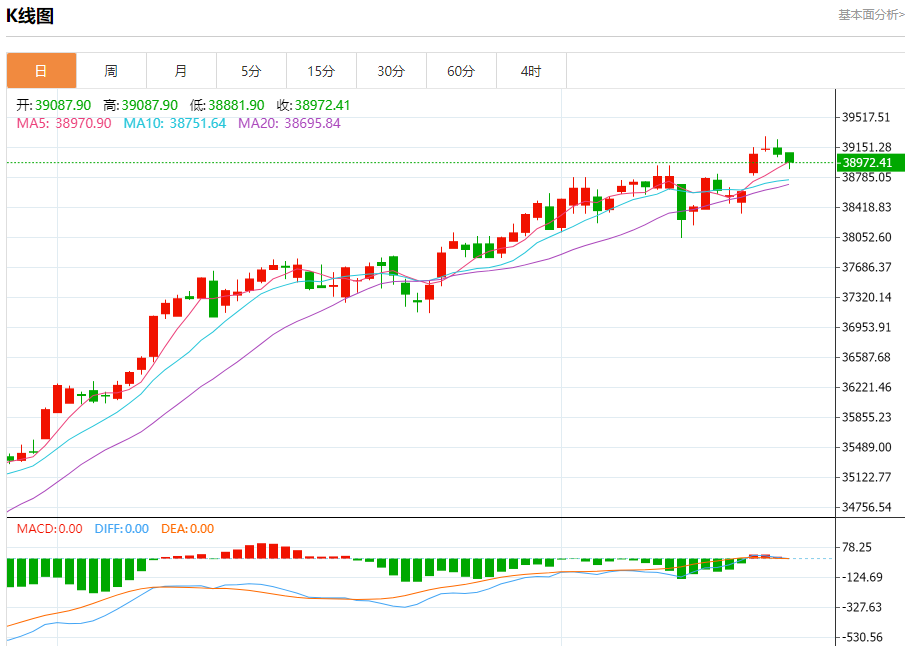Open the 15分 interval tab
This screenshot has height=646, width=905.
point(321,71)
